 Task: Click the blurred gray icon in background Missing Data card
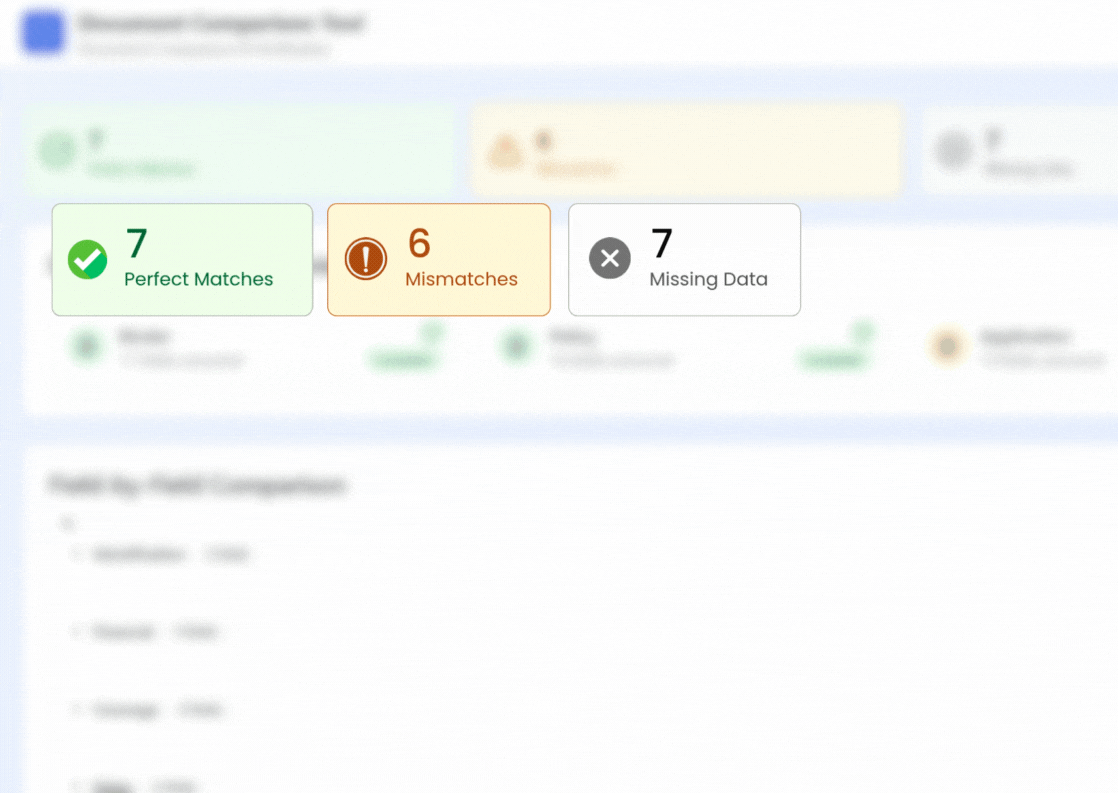(x=953, y=152)
